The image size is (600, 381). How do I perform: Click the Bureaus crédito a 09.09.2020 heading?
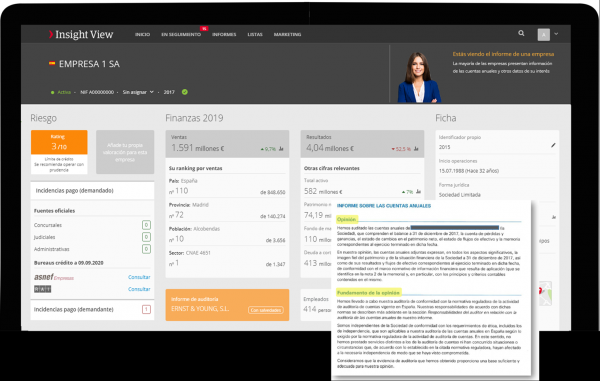(68, 263)
